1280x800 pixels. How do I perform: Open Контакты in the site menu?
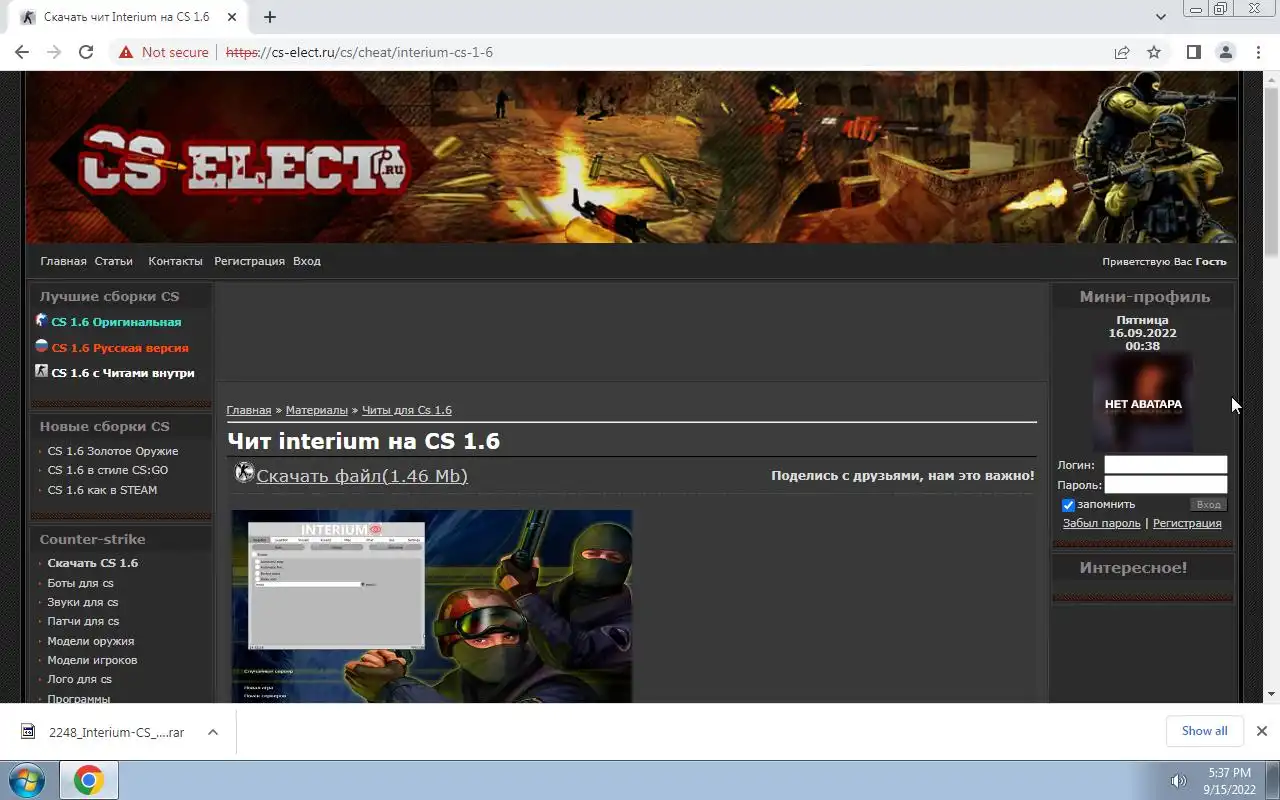(x=175, y=261)
